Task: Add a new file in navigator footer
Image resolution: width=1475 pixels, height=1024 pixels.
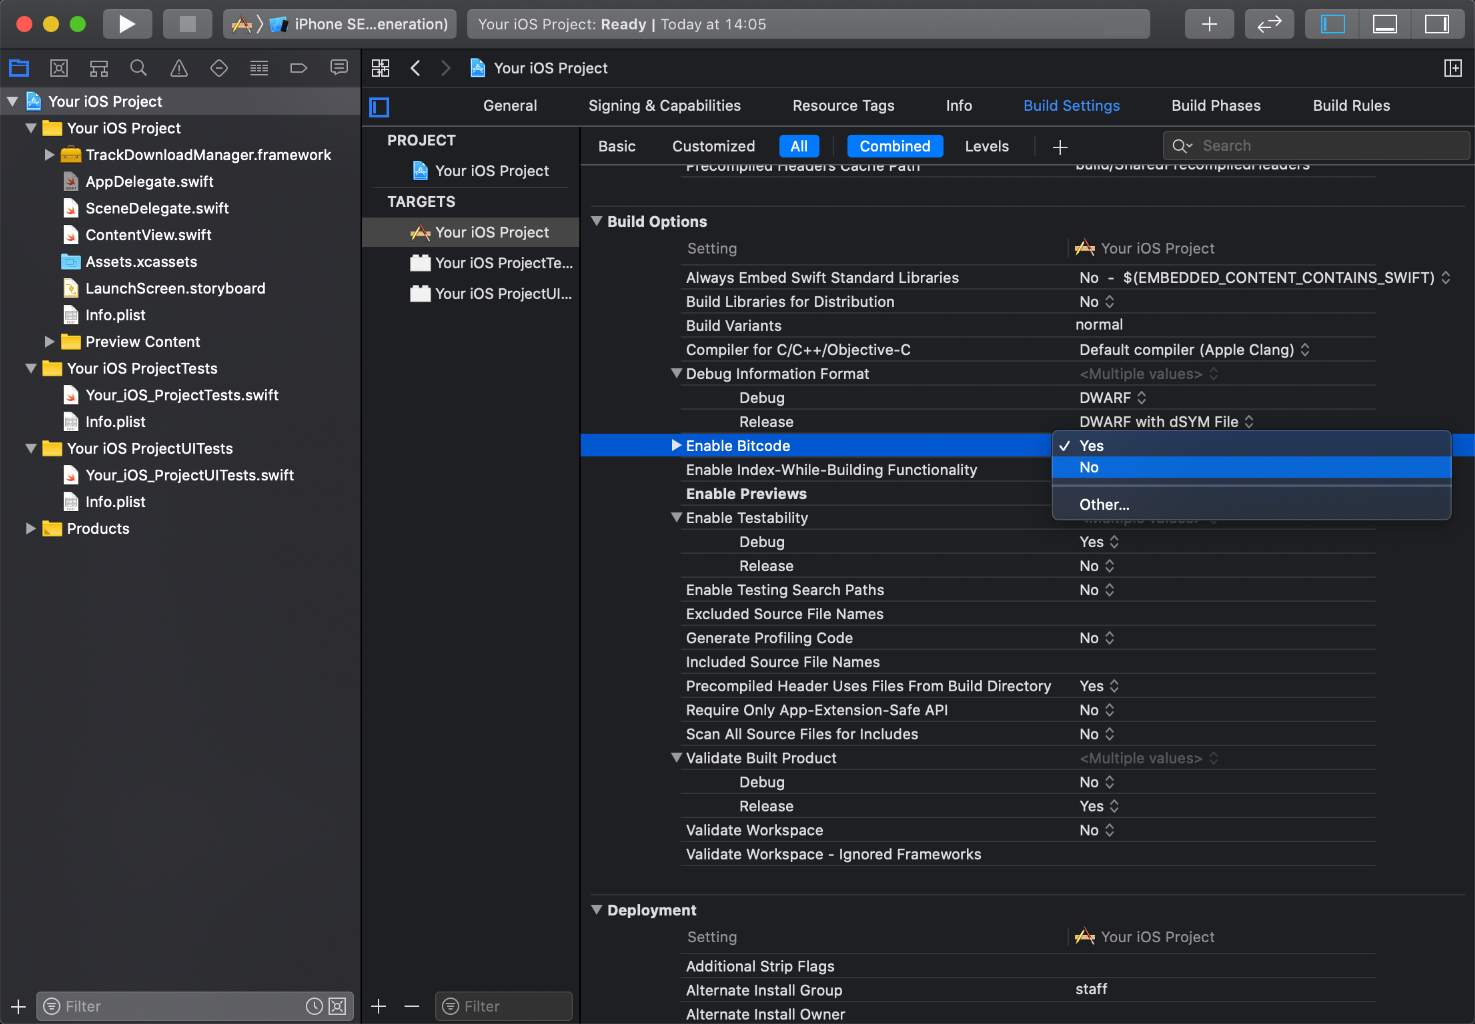Action: coord(18,1006)
